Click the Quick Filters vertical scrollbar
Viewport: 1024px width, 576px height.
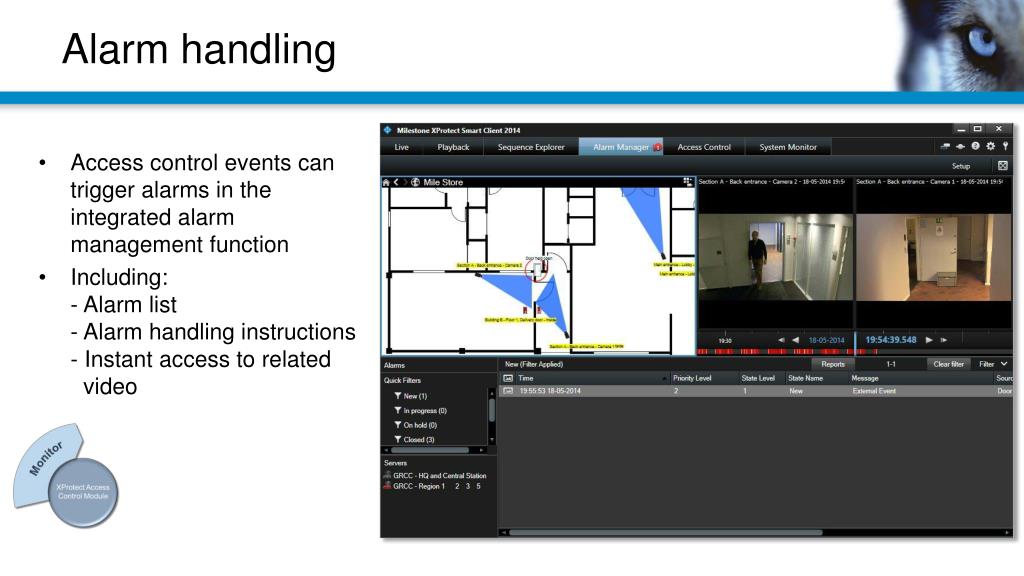tap(492, 411)
